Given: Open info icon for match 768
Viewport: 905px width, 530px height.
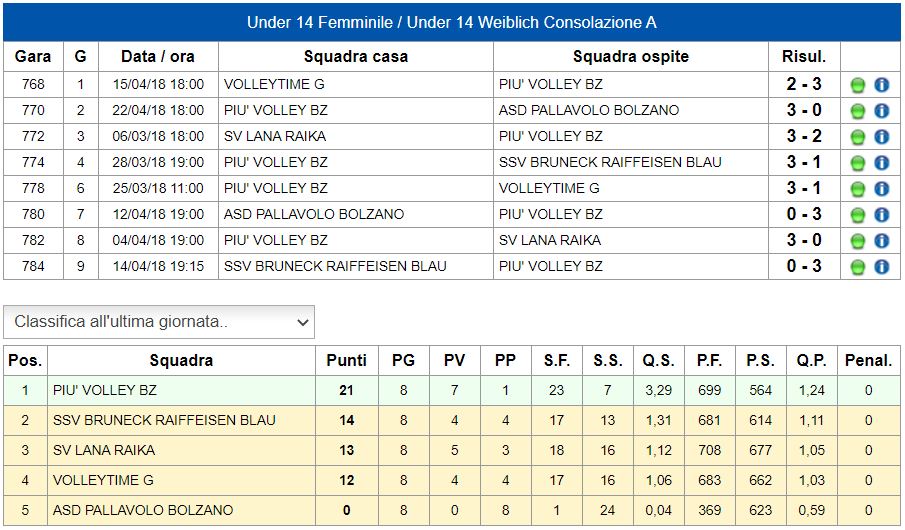Looking at the screenshot, I should point(881,85).
